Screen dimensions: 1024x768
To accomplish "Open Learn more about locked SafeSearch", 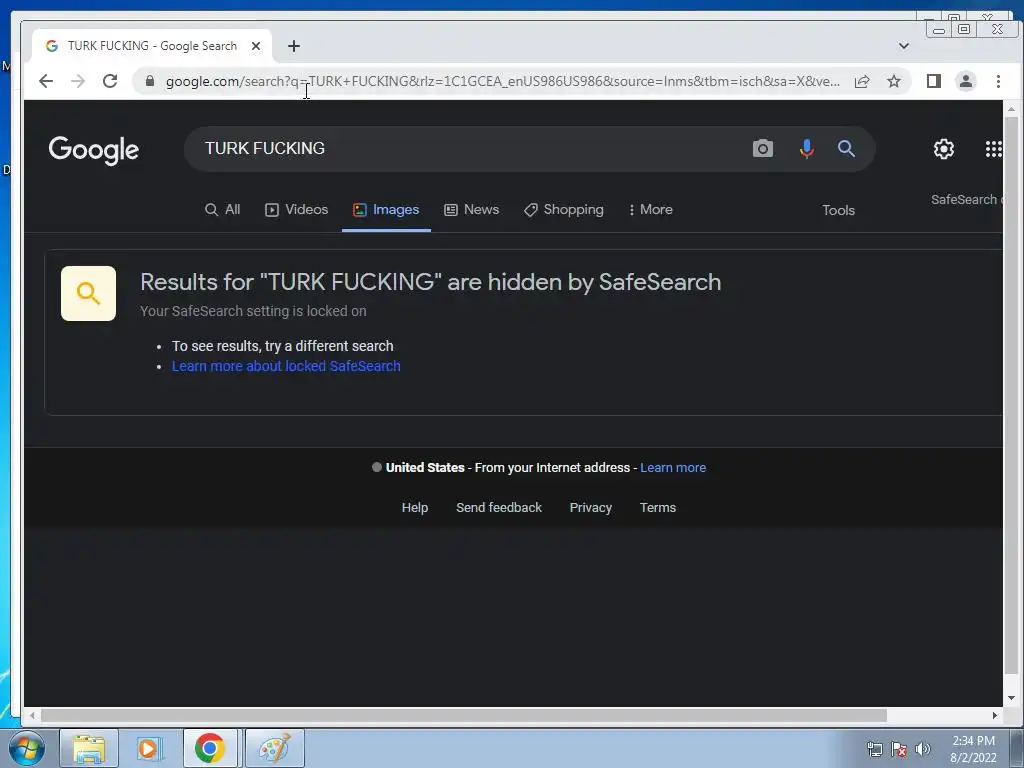I will pos(286,366).
